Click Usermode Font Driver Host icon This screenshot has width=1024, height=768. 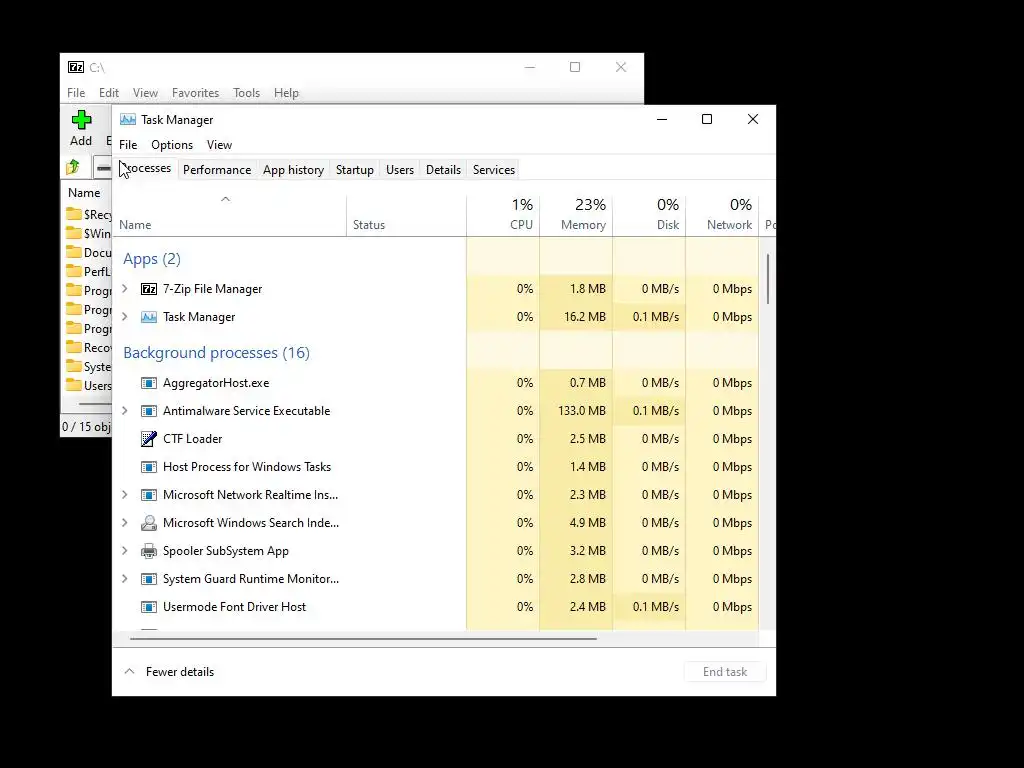click(149, 607)
